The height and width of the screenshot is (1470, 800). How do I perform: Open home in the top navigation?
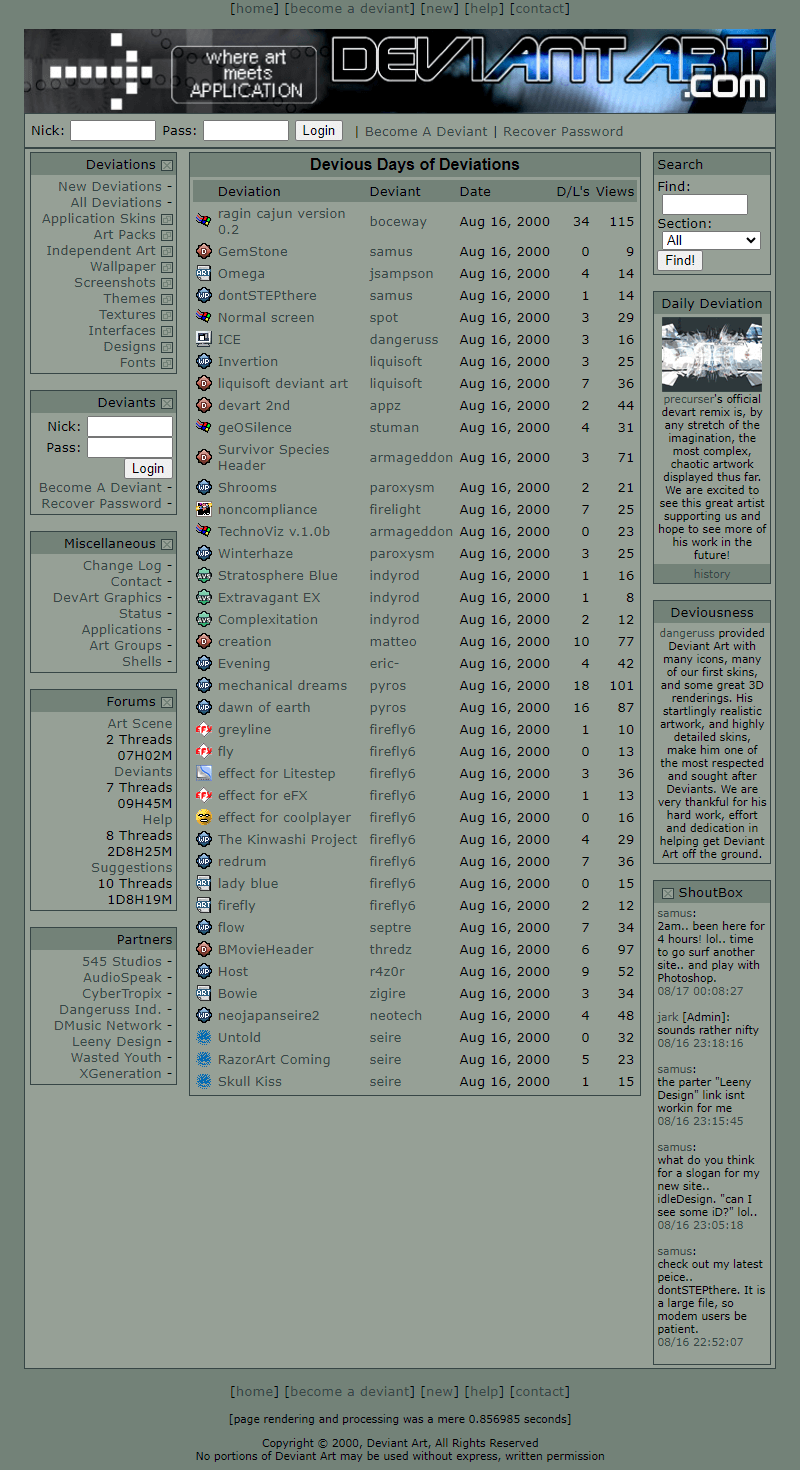point(255,8)
